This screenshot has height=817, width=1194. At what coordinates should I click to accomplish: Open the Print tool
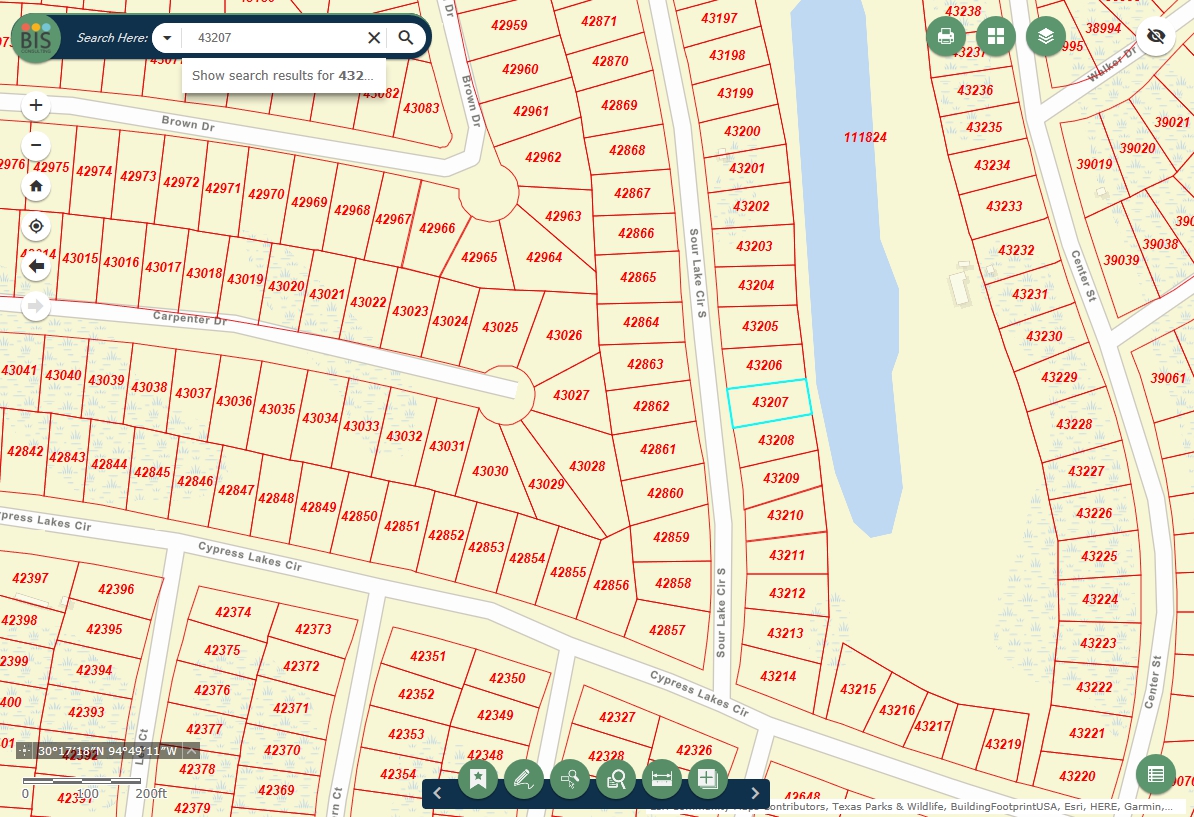(x=946, y=37)
